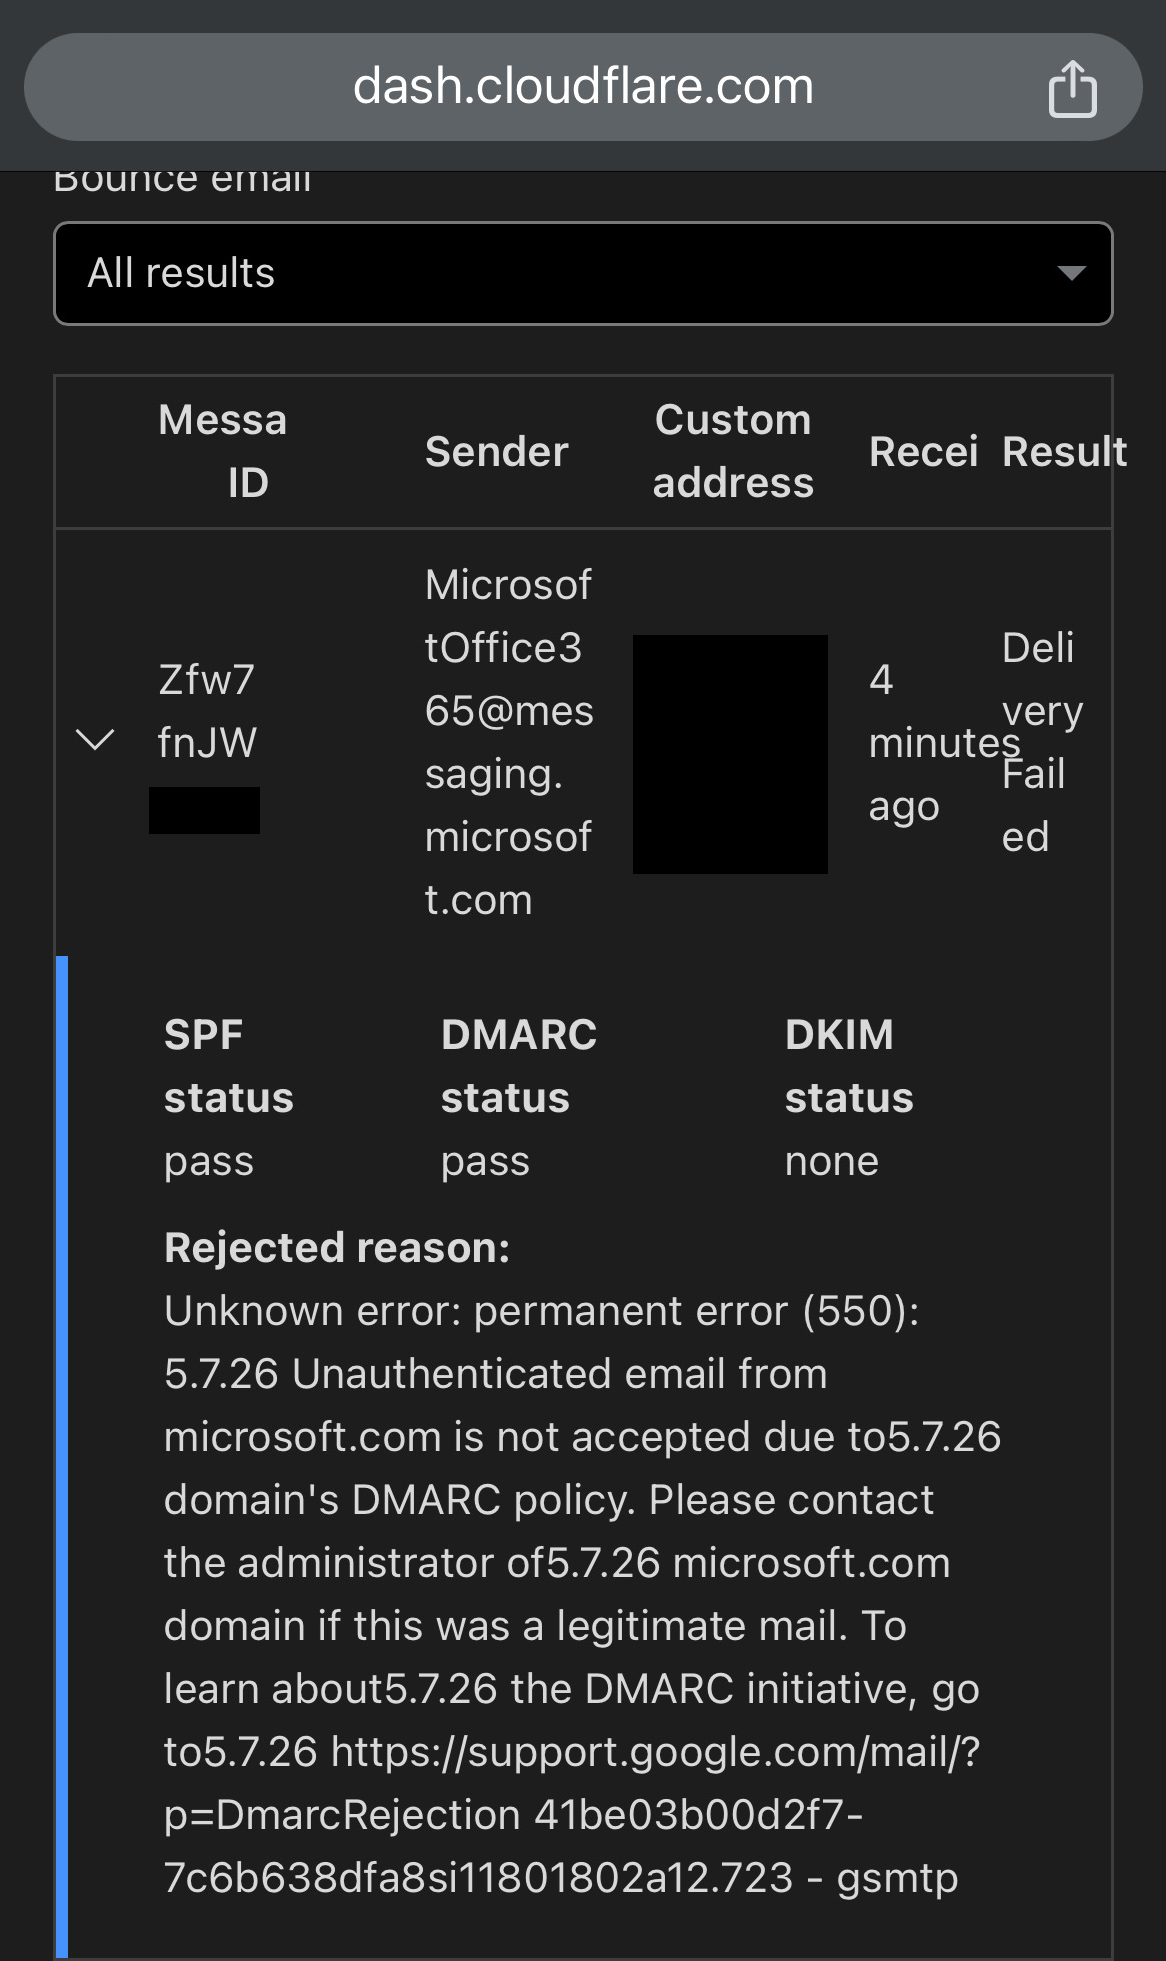
Task: Select the SPF status pass value
Action: click(208, 1160)
